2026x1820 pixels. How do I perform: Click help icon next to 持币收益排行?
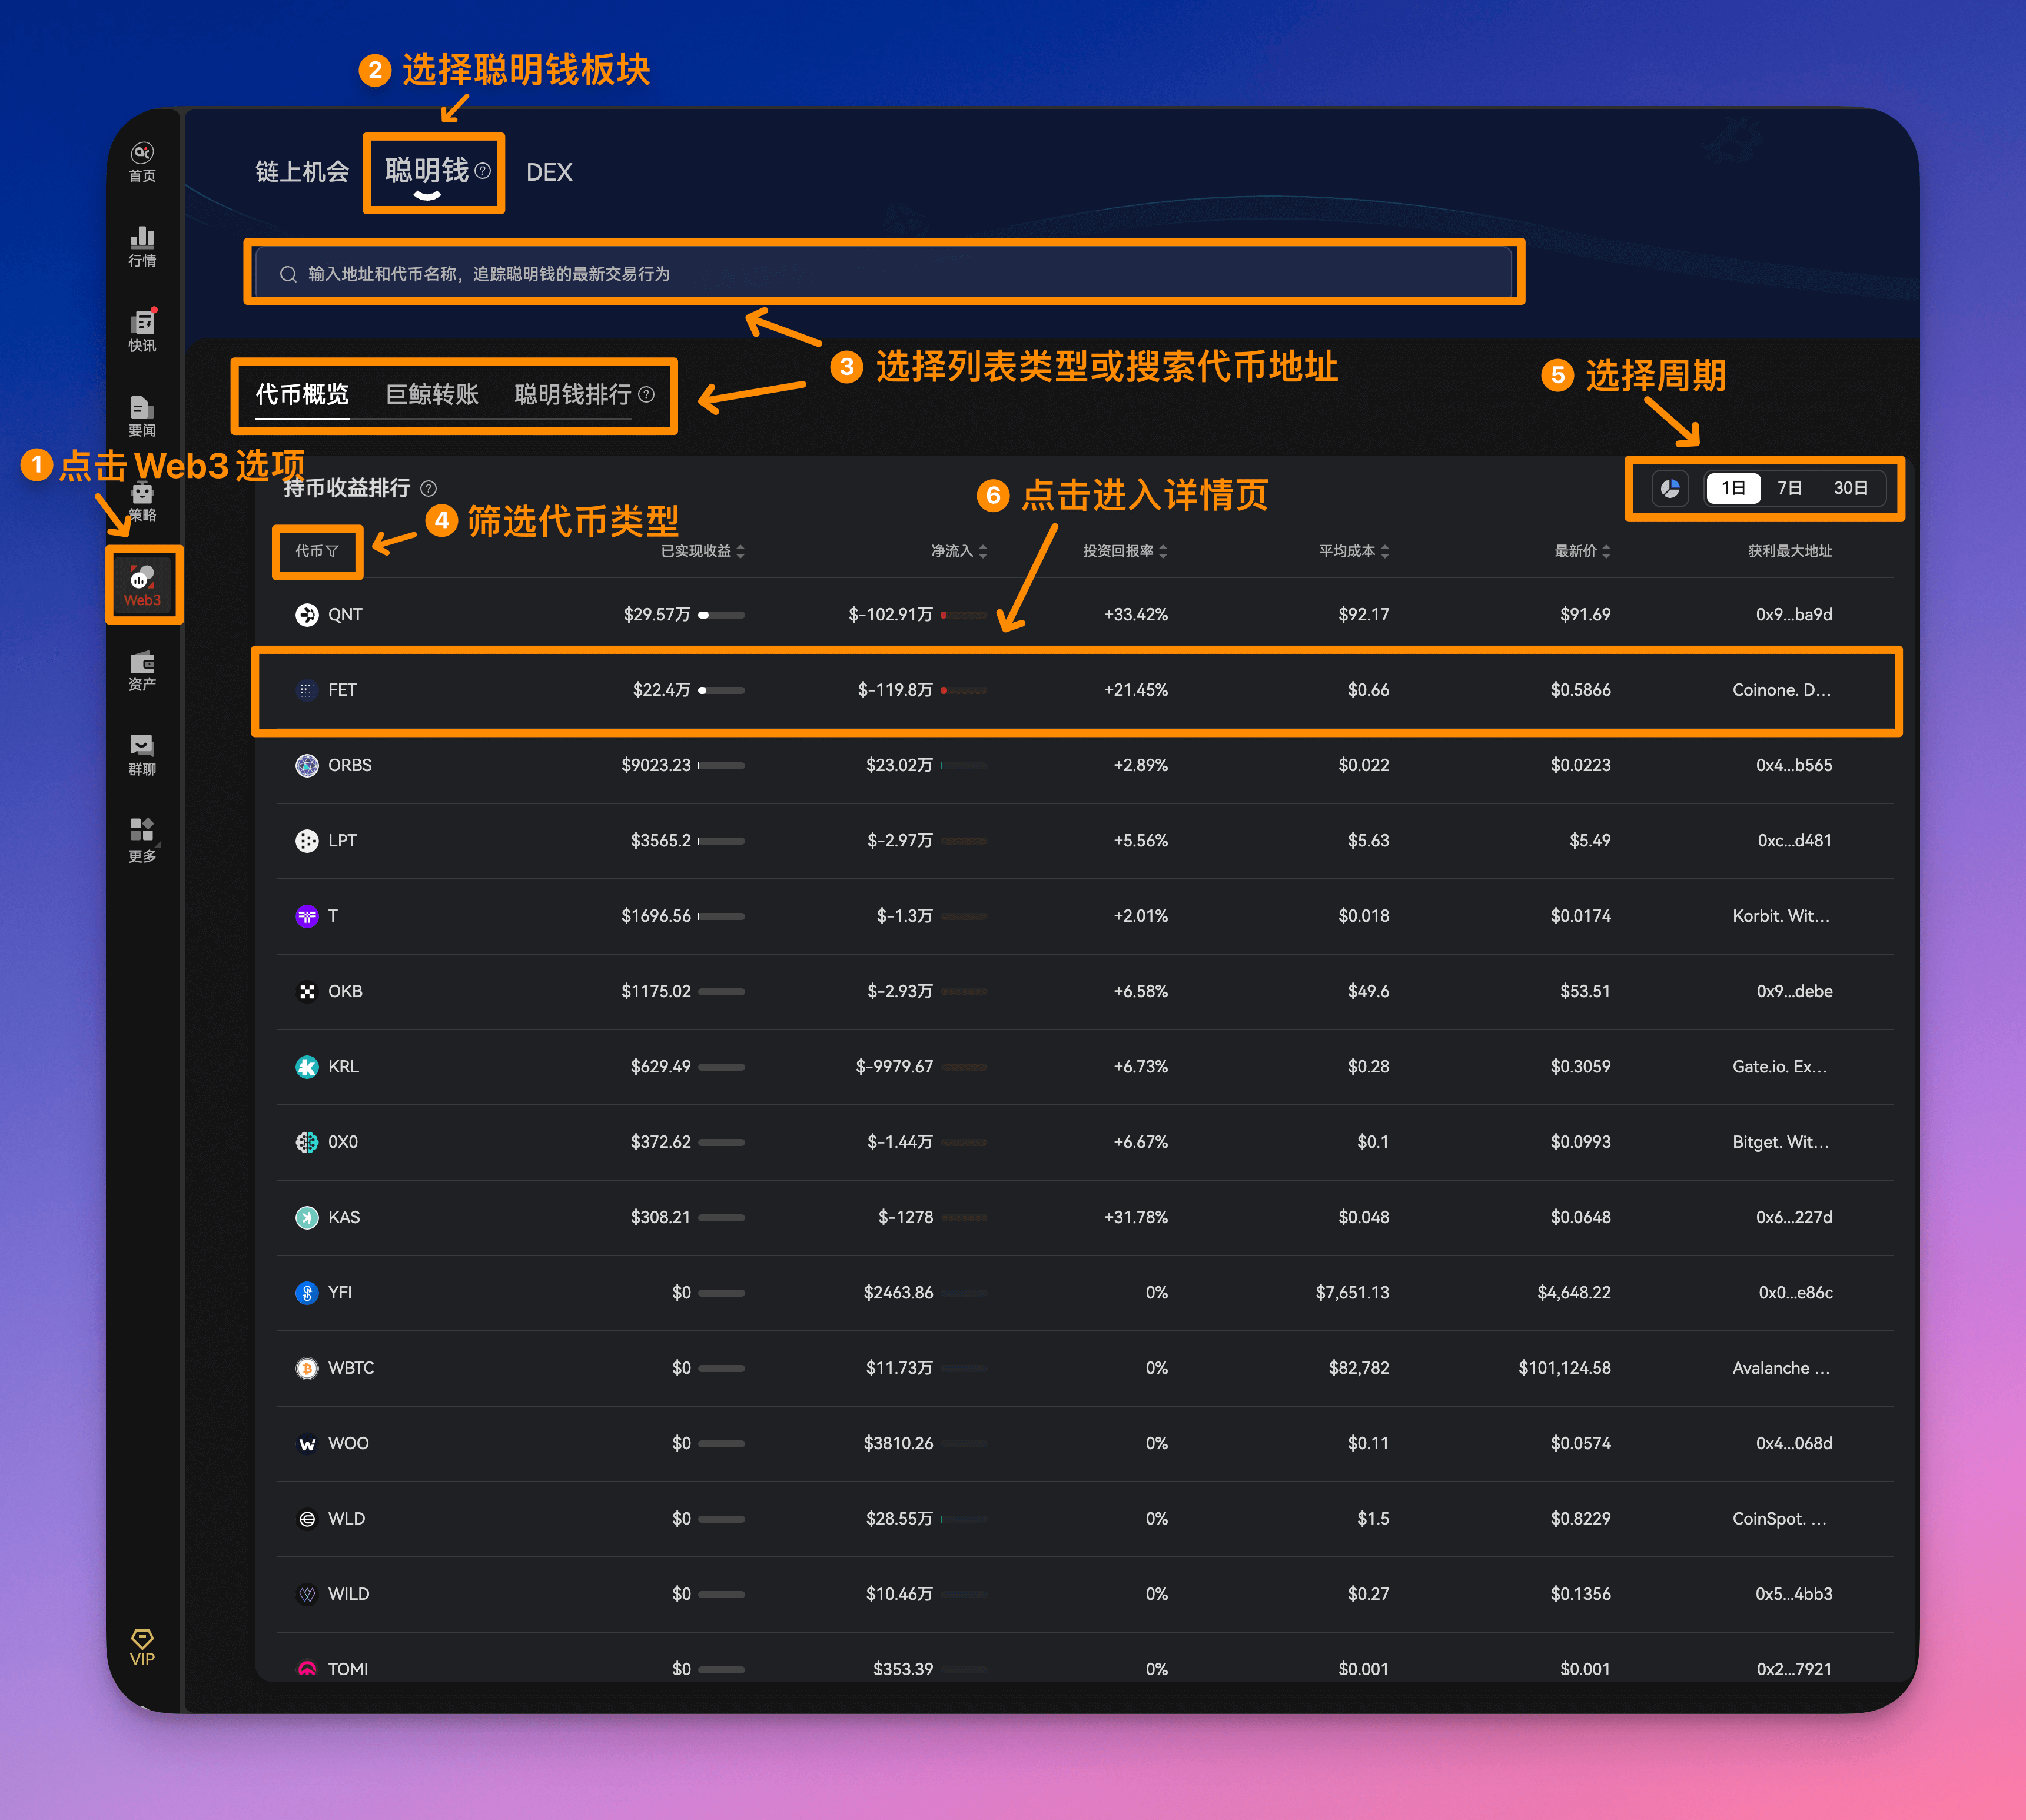pyautogui.click(x=428, y=488)
